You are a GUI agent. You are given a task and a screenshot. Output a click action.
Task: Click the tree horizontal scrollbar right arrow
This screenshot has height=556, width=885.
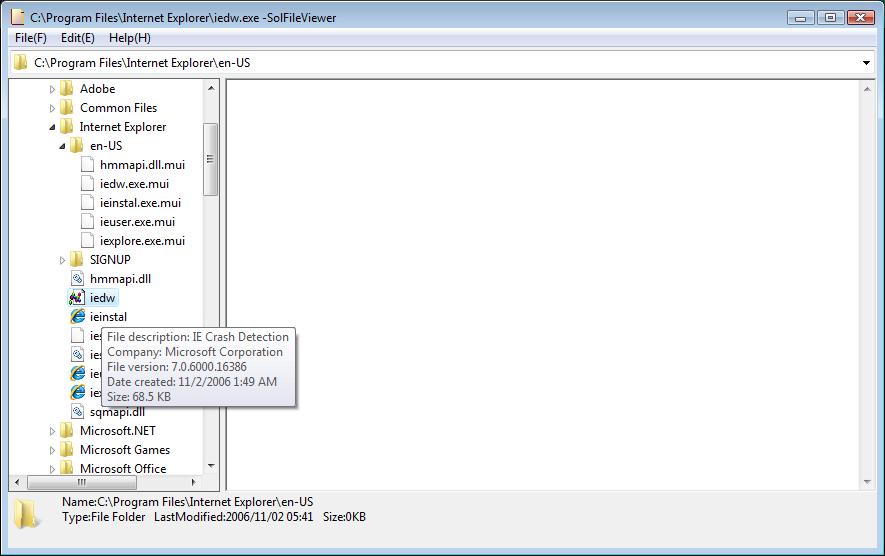[194, 482]
